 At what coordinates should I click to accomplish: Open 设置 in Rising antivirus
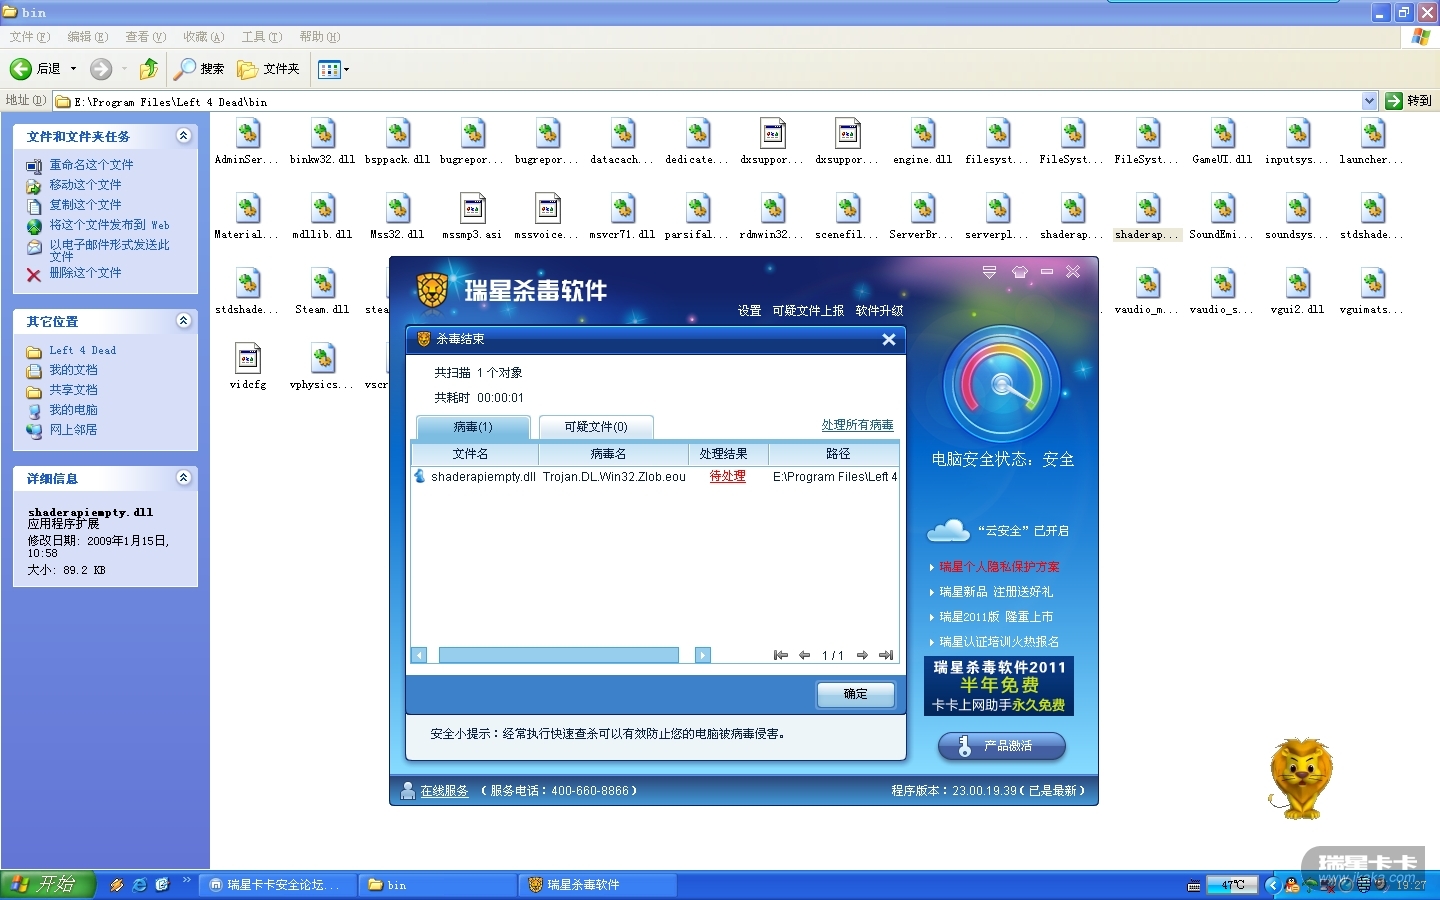coord(750,311)
